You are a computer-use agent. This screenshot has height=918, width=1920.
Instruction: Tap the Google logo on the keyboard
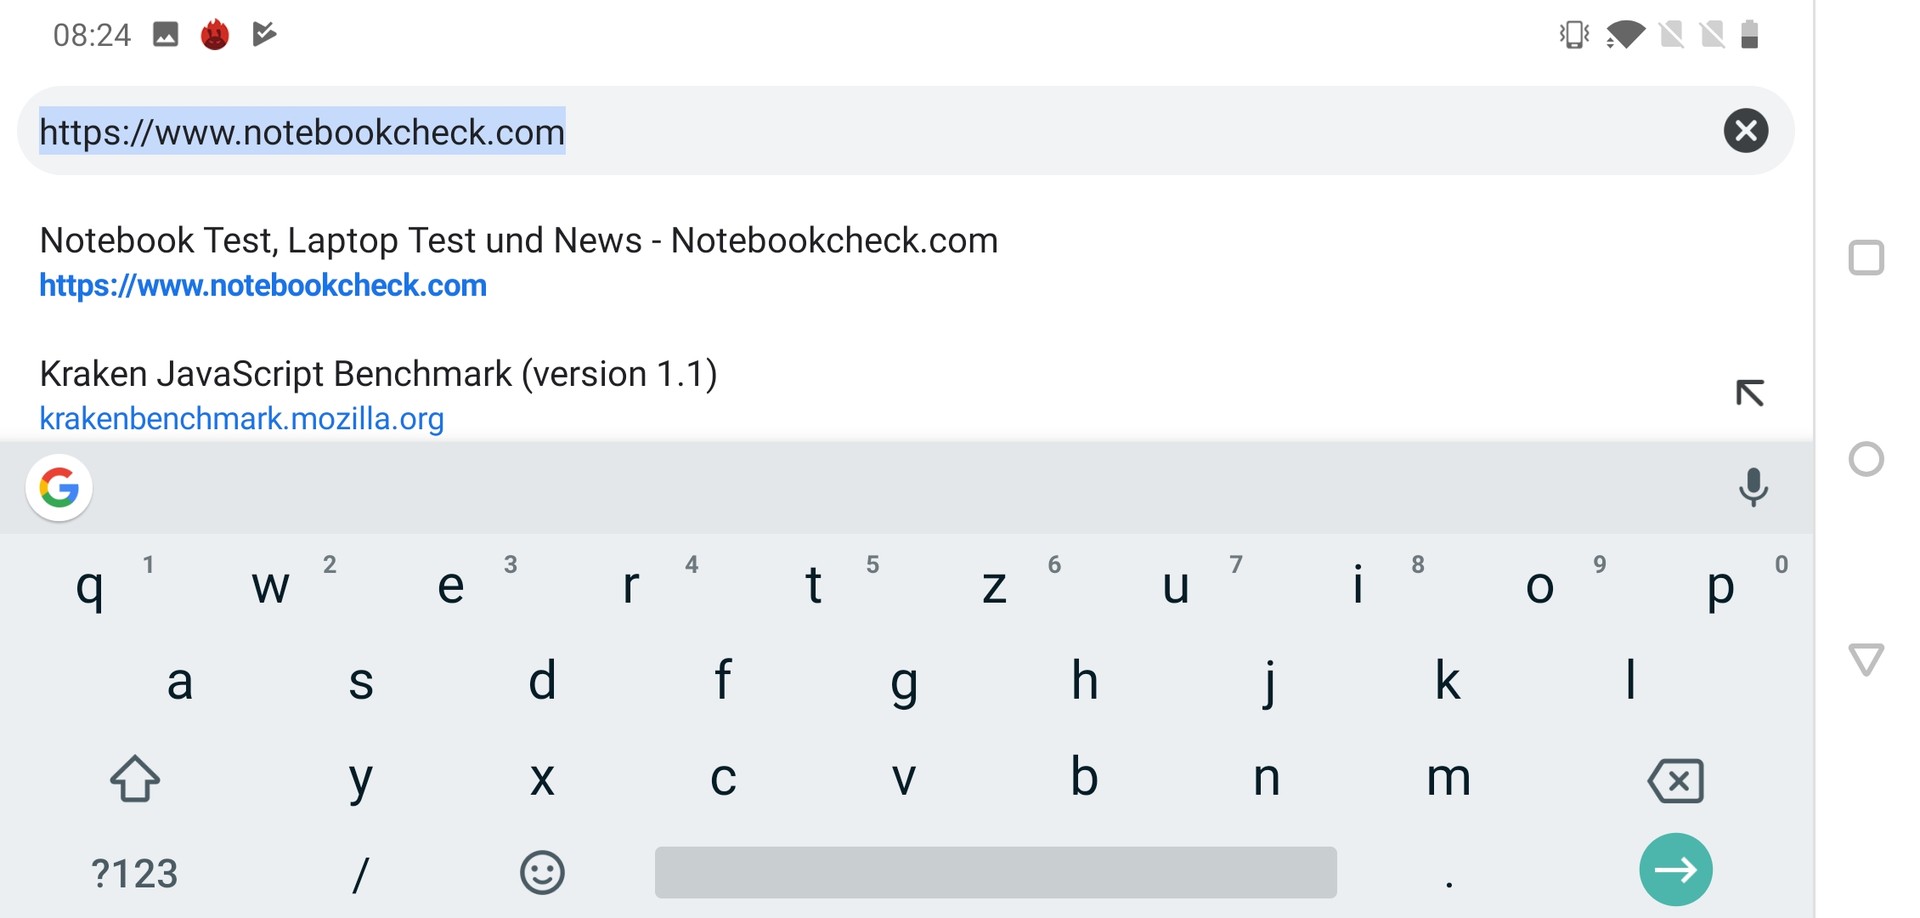[59, 488]
